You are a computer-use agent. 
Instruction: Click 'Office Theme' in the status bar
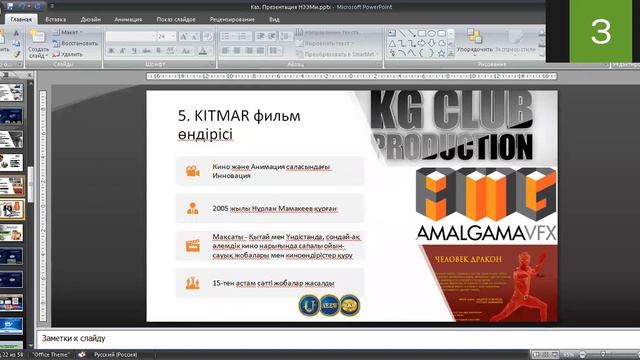pos(51,354)
